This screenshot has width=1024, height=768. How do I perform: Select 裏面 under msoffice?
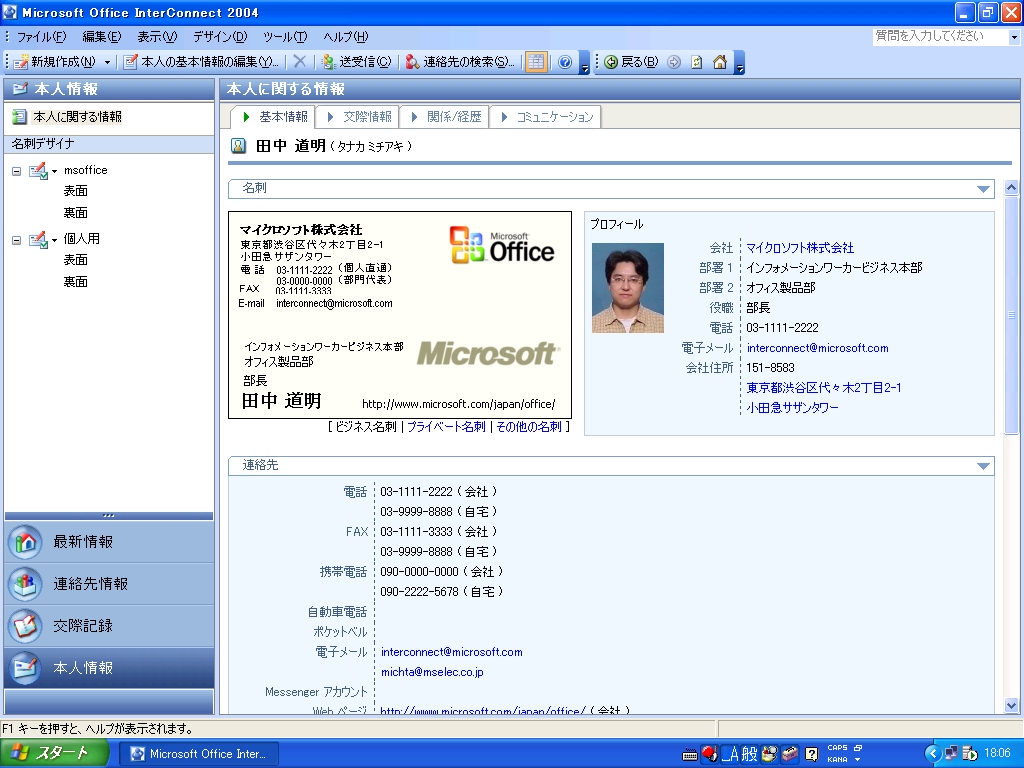[75, 213]
